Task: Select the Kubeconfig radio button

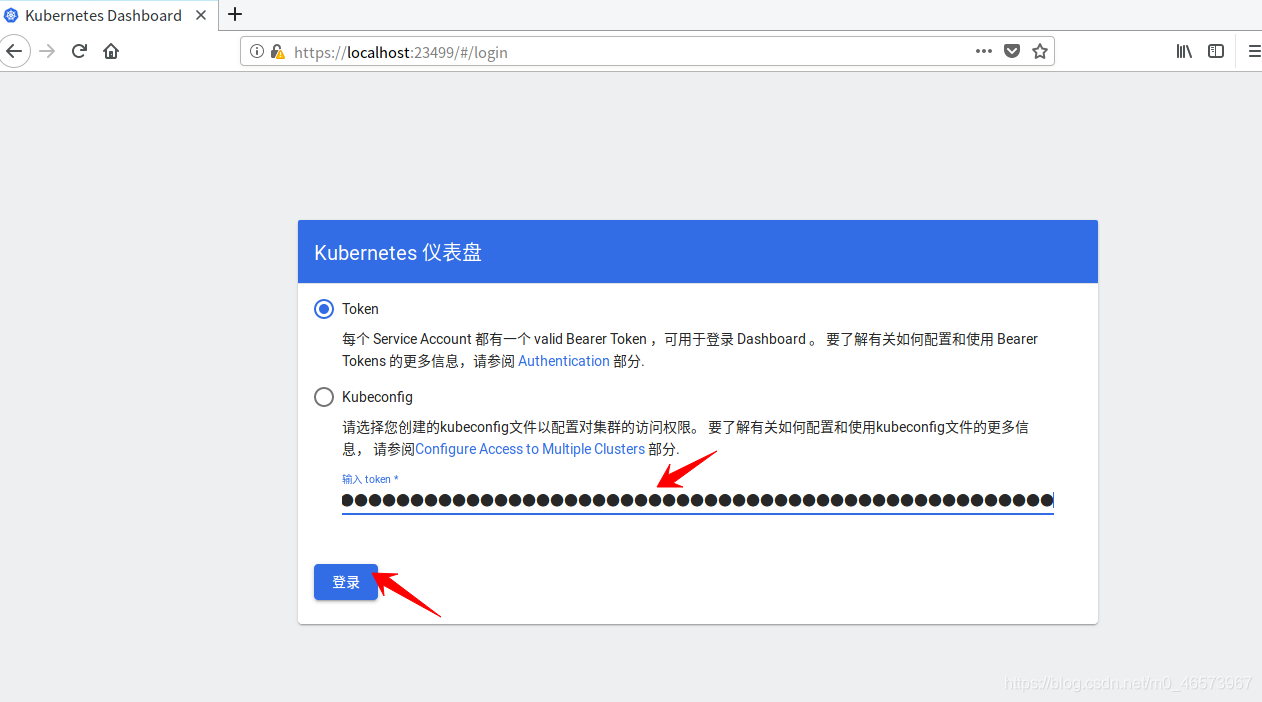Action: (x=324, y=397)
